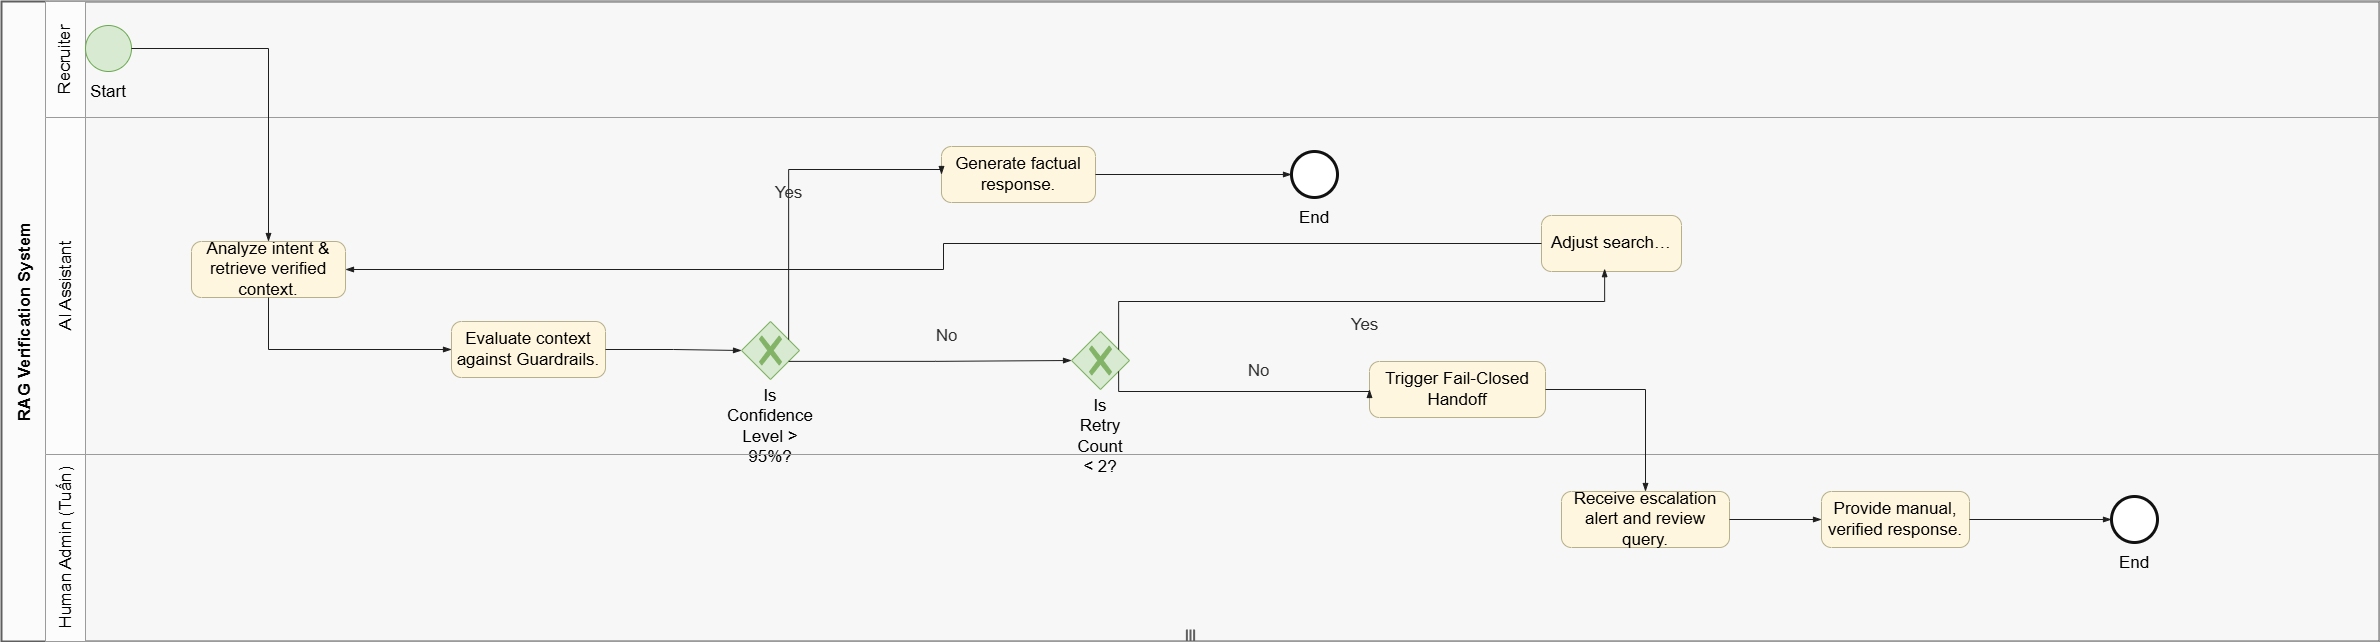
Task: Click the No label between the two gateways
Action: 946,335
